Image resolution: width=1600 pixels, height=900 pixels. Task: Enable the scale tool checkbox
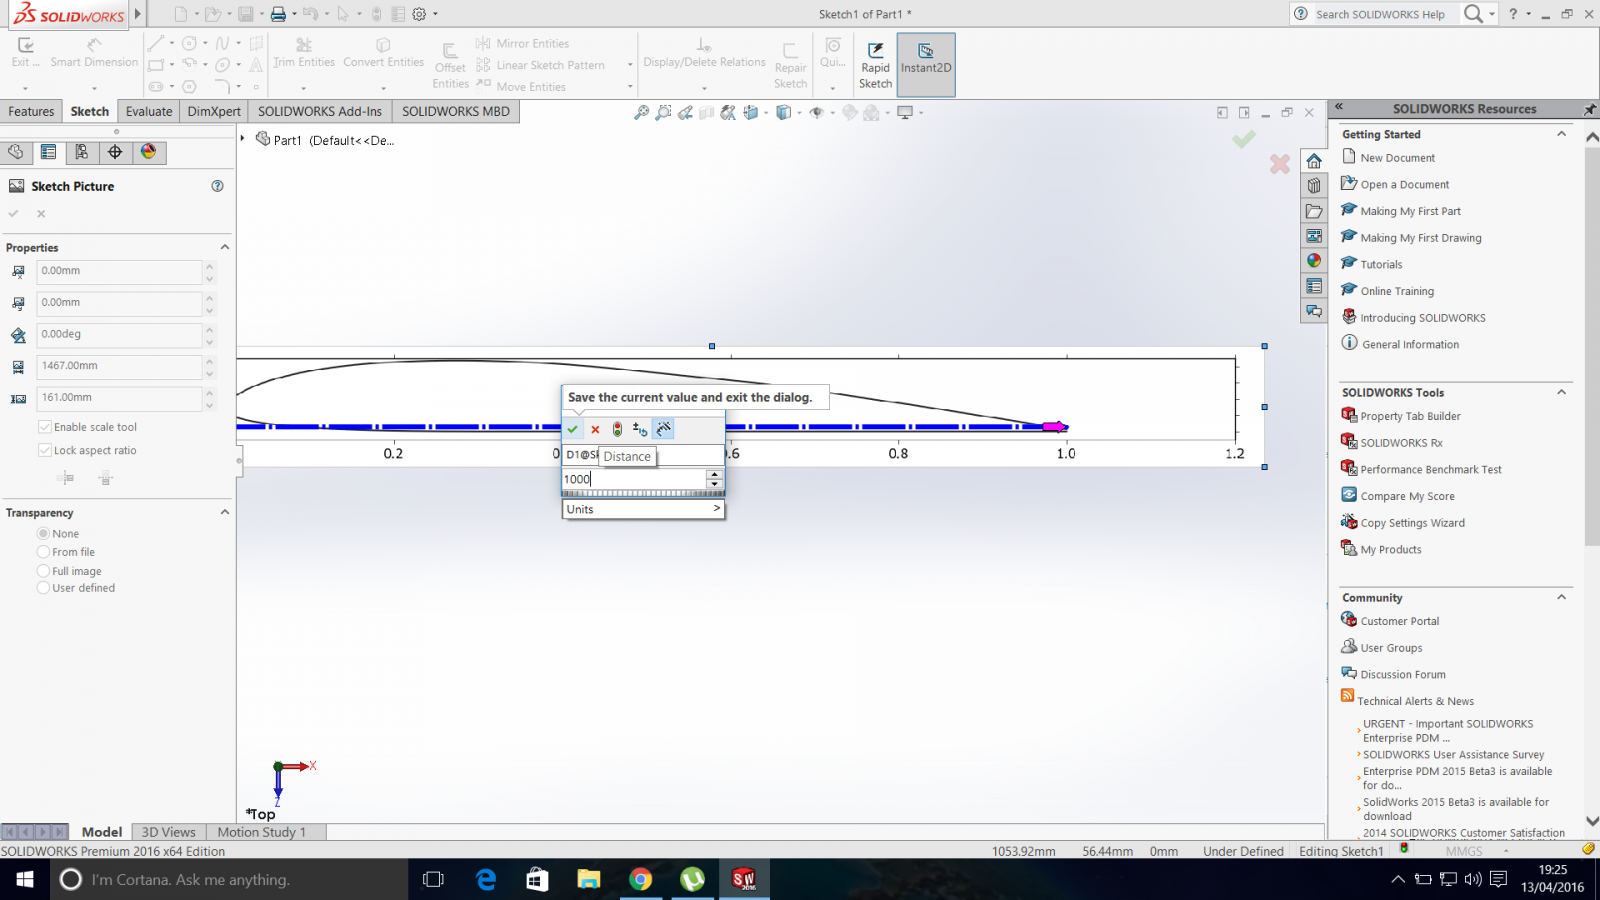(45, 427)
